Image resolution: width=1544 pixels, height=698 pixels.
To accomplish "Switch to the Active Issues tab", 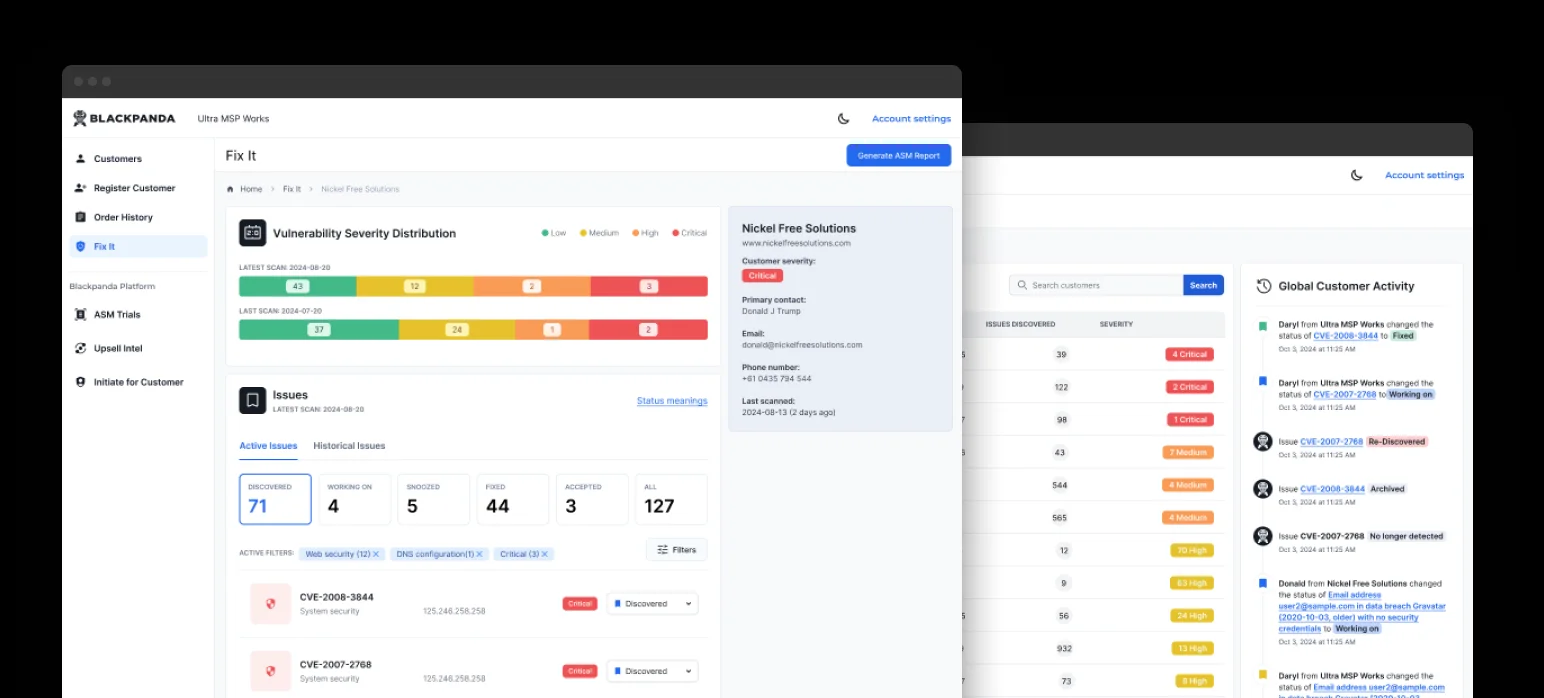I will click(x=268, y=446).
